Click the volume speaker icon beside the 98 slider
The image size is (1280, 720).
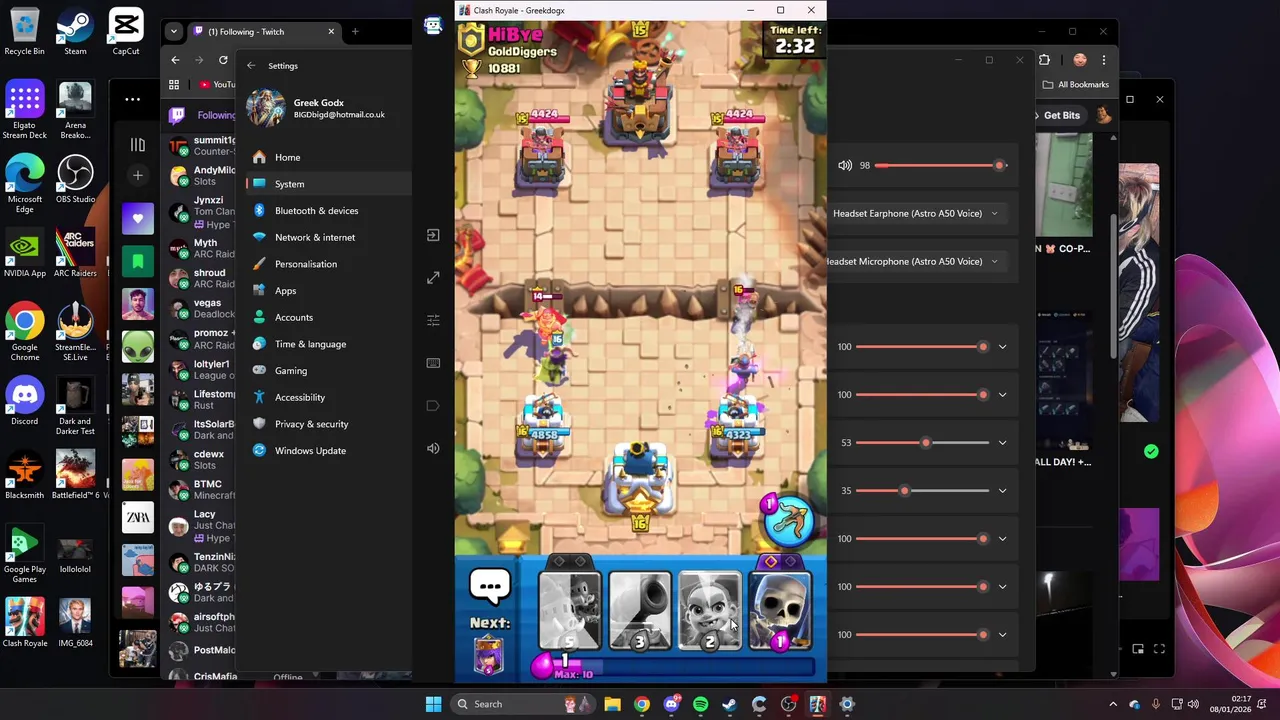pos(845,165)
